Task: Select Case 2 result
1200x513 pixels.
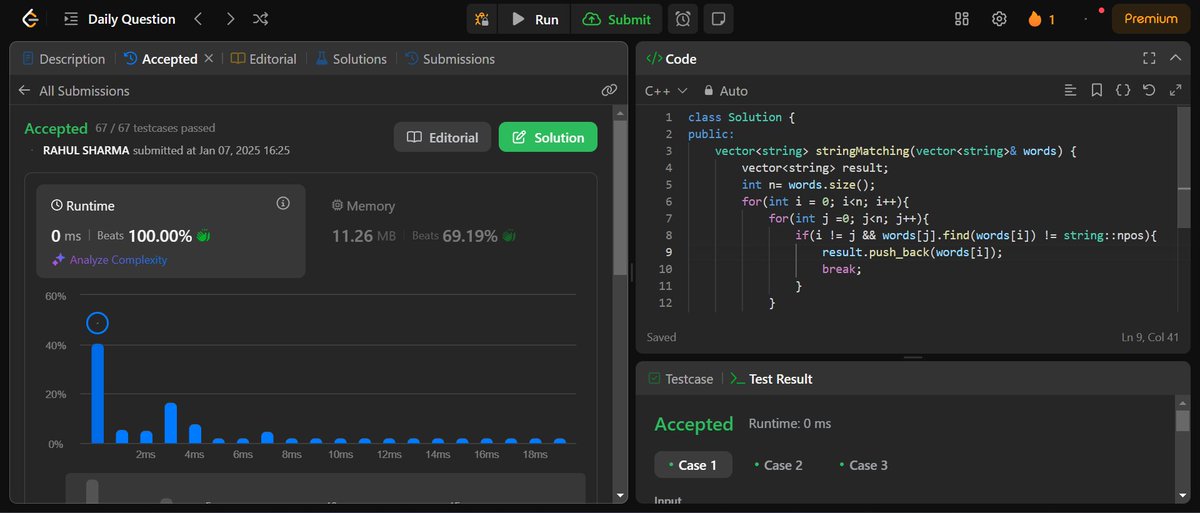Action: click(x=779, y=465)
